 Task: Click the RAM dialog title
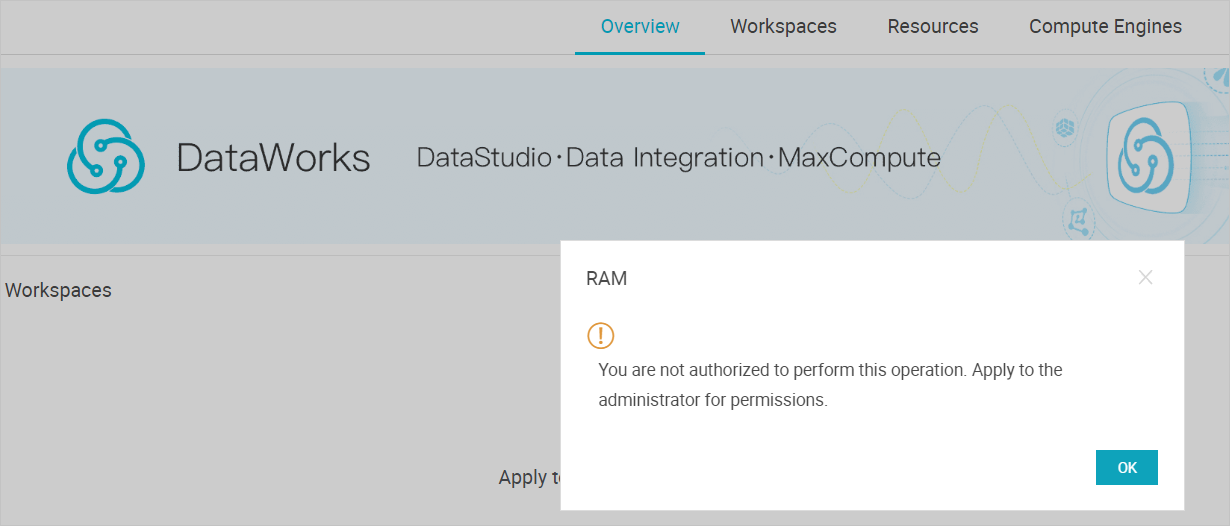(606, 279)
